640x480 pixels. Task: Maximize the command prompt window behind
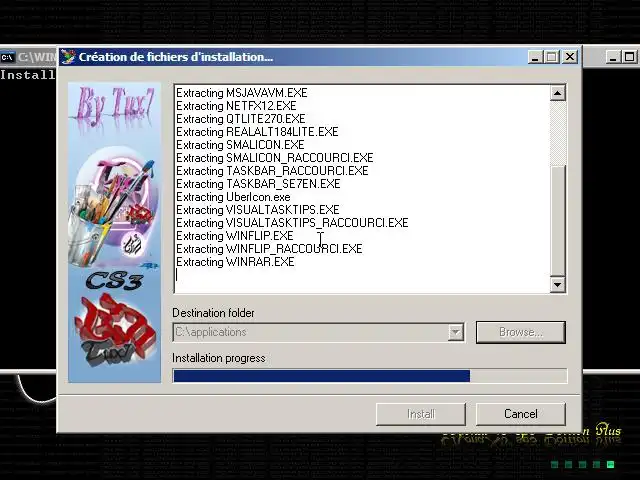tap(629, 57)
